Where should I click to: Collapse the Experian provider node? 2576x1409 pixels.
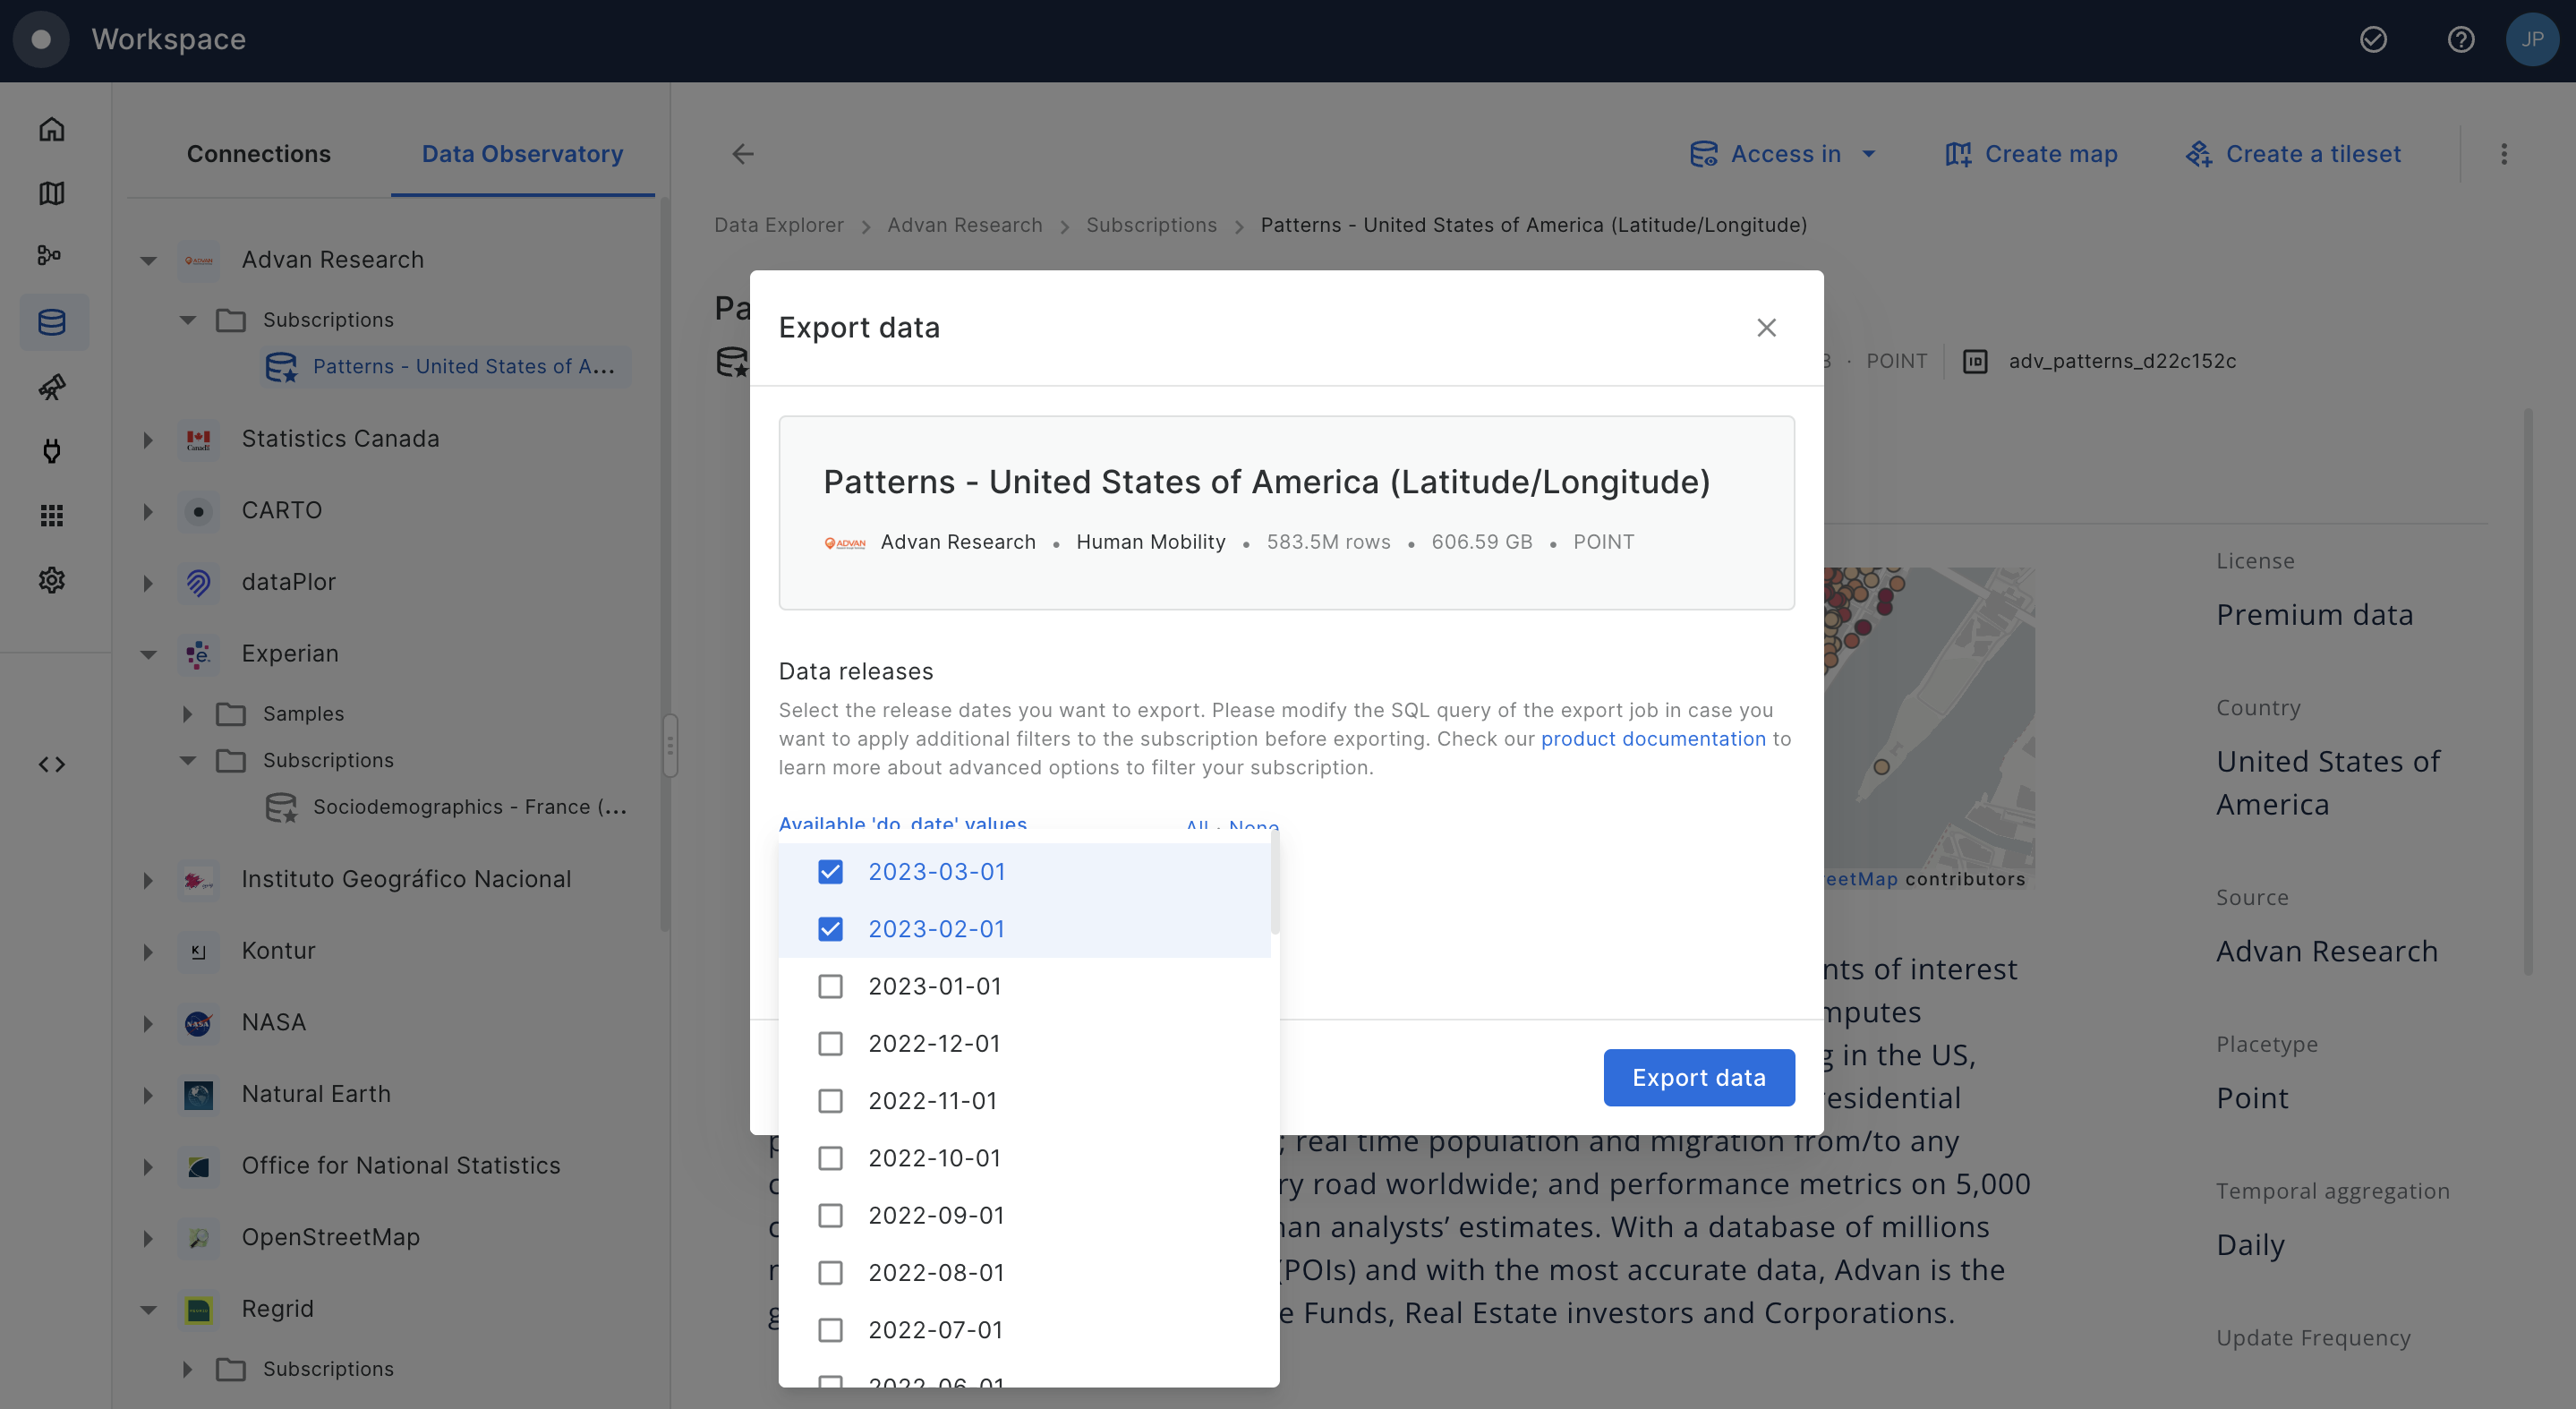tap(148, 654)
